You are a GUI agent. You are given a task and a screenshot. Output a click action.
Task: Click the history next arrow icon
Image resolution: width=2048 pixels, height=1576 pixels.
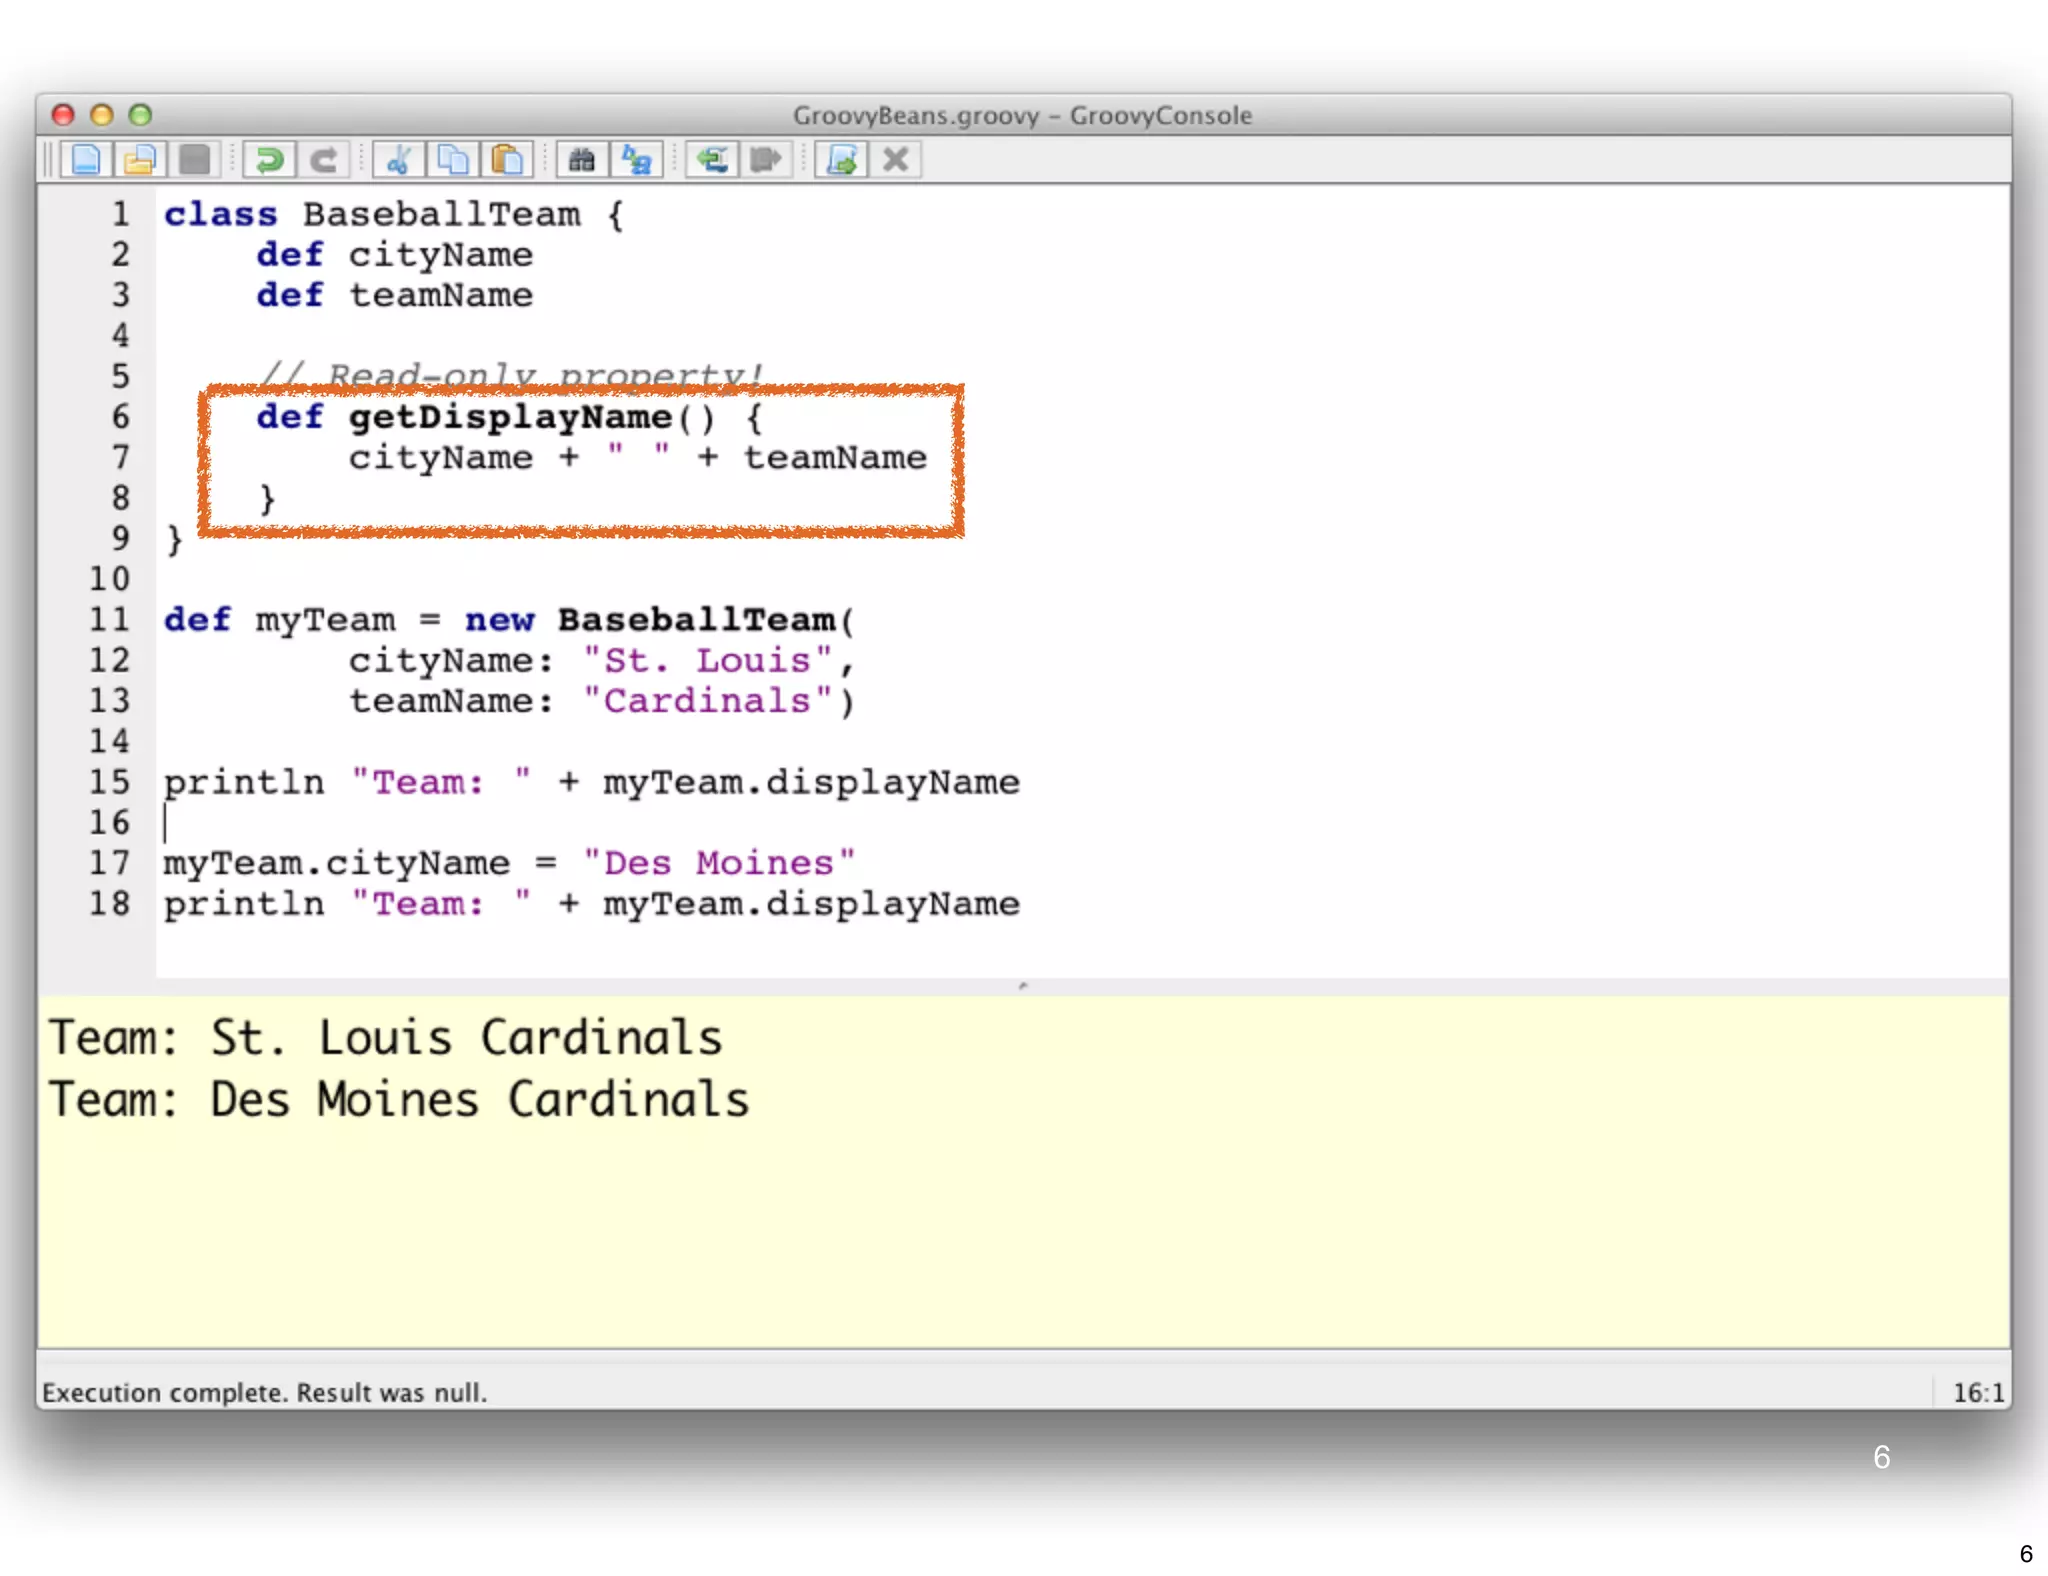(766, 160)
